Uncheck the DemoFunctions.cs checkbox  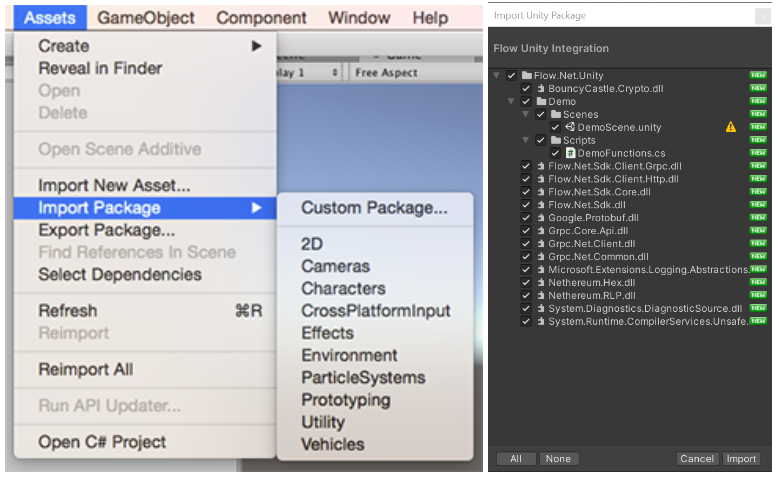(555, 153)
